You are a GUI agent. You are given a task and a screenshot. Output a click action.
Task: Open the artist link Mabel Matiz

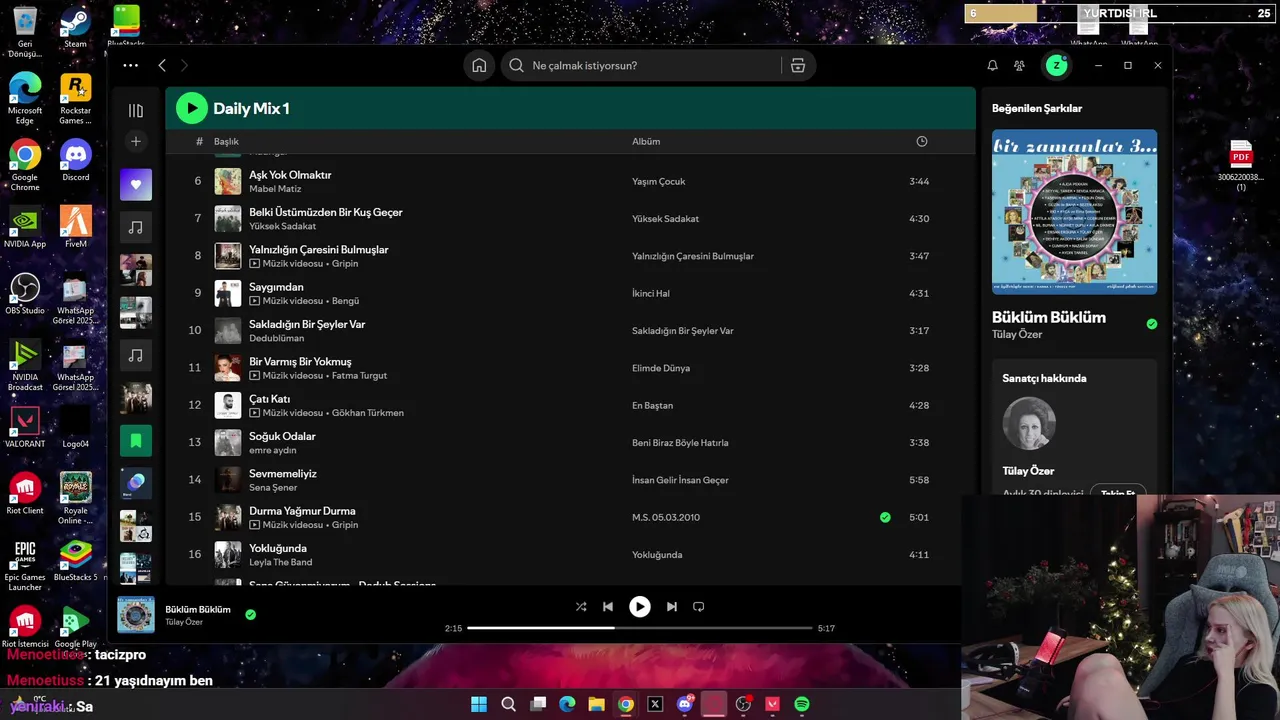275,189
